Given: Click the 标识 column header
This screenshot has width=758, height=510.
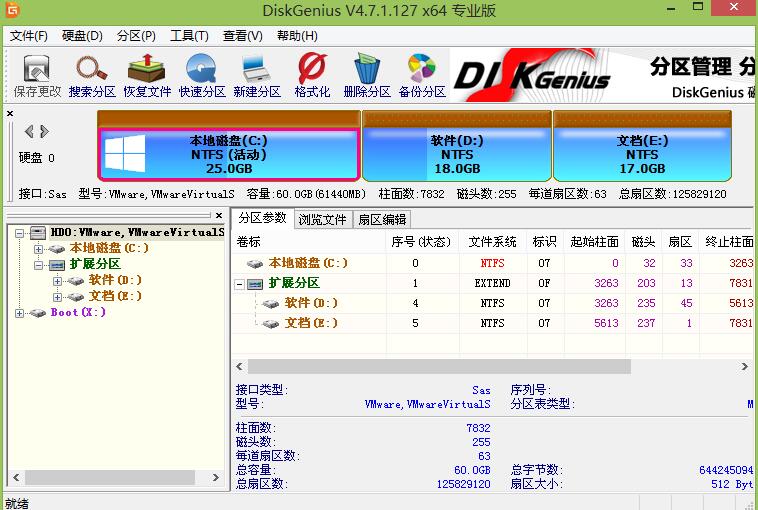Looking at the screenshot, I should click(545, 241).
